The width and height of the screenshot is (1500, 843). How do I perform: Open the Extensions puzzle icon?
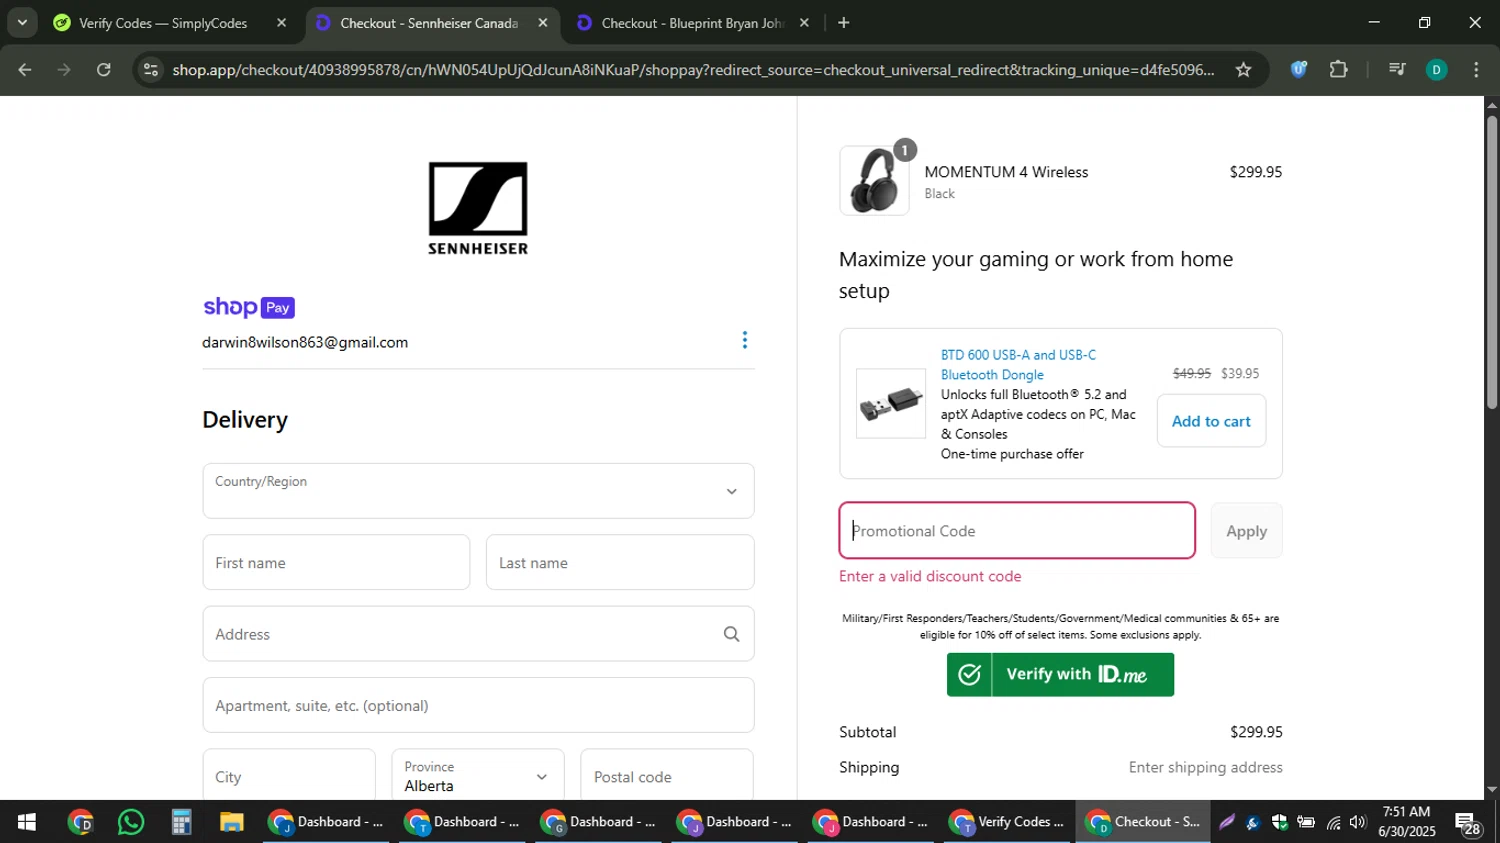tap(1339, 69)
